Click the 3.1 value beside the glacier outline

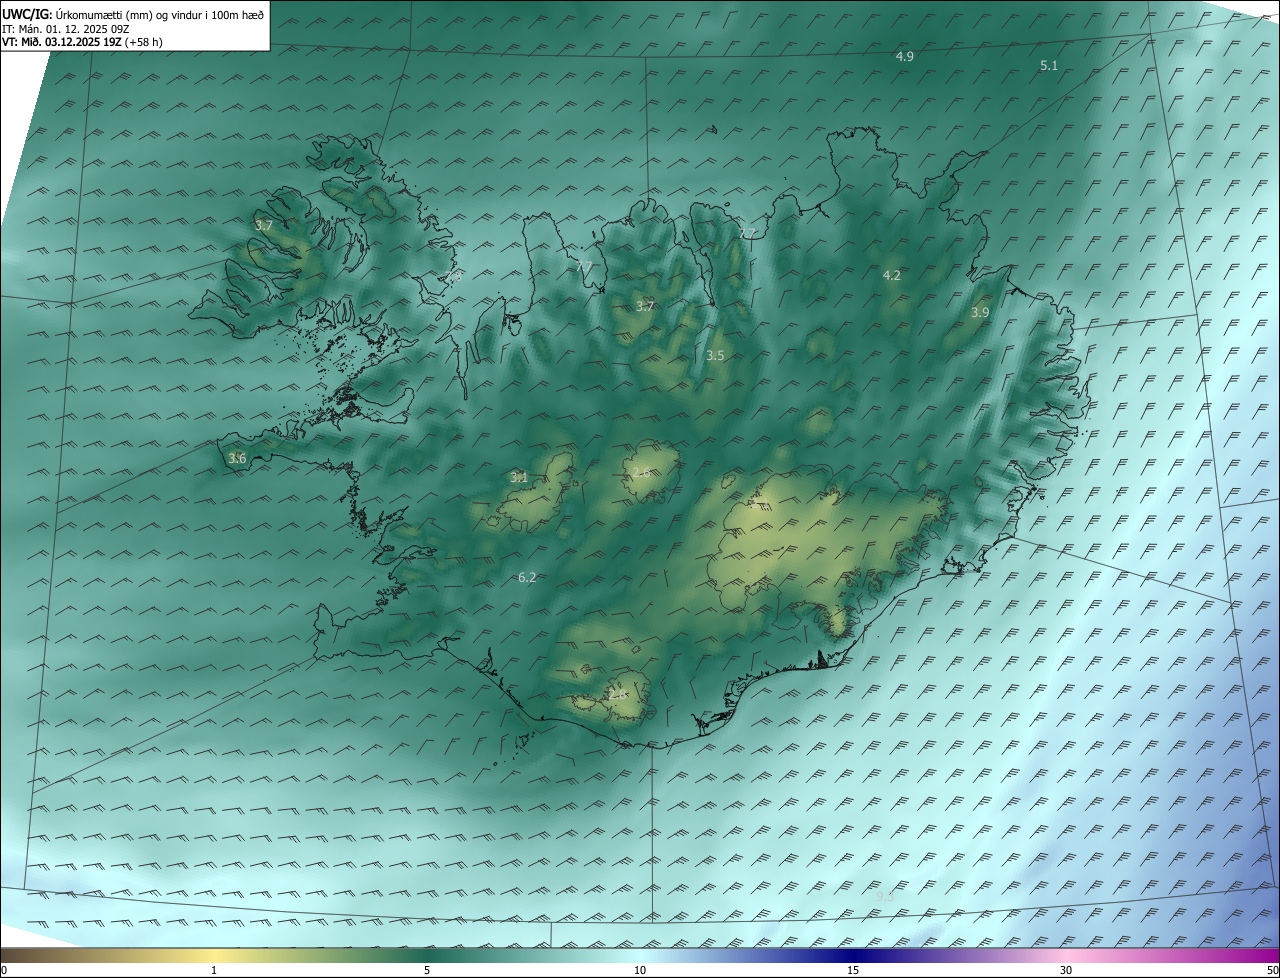point(518,478)
